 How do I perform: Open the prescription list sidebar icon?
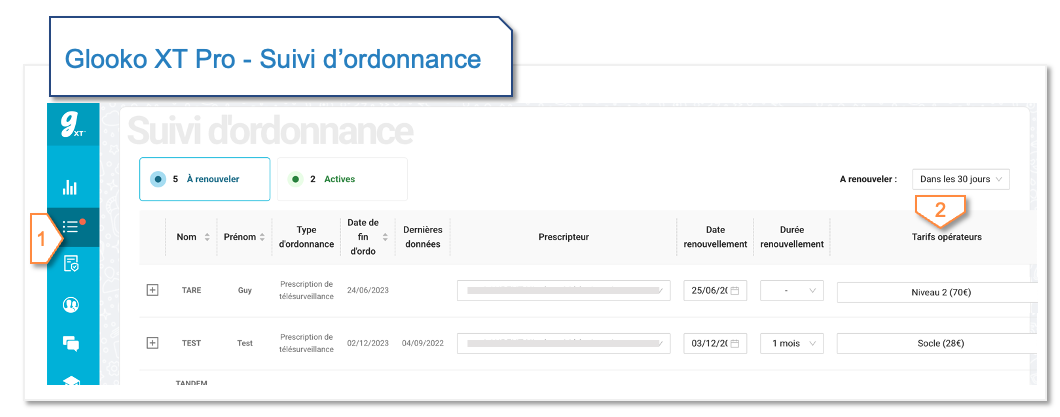[72, 226]
